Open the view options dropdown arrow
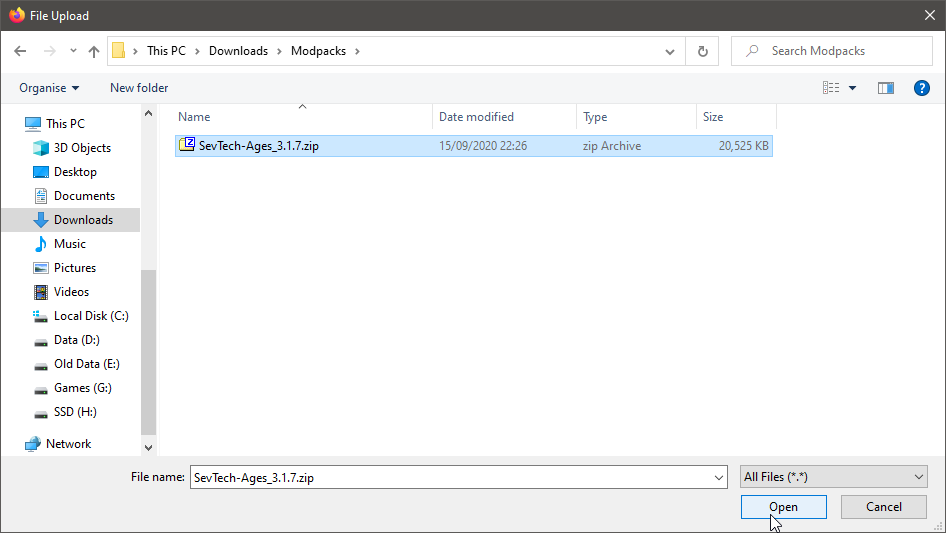 [852, 88]
